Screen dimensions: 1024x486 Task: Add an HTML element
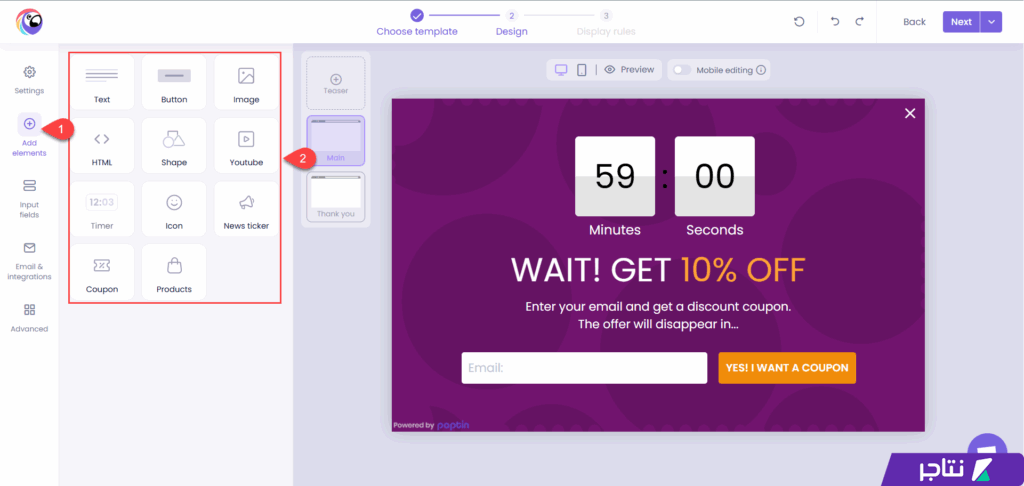click(102, 146)
